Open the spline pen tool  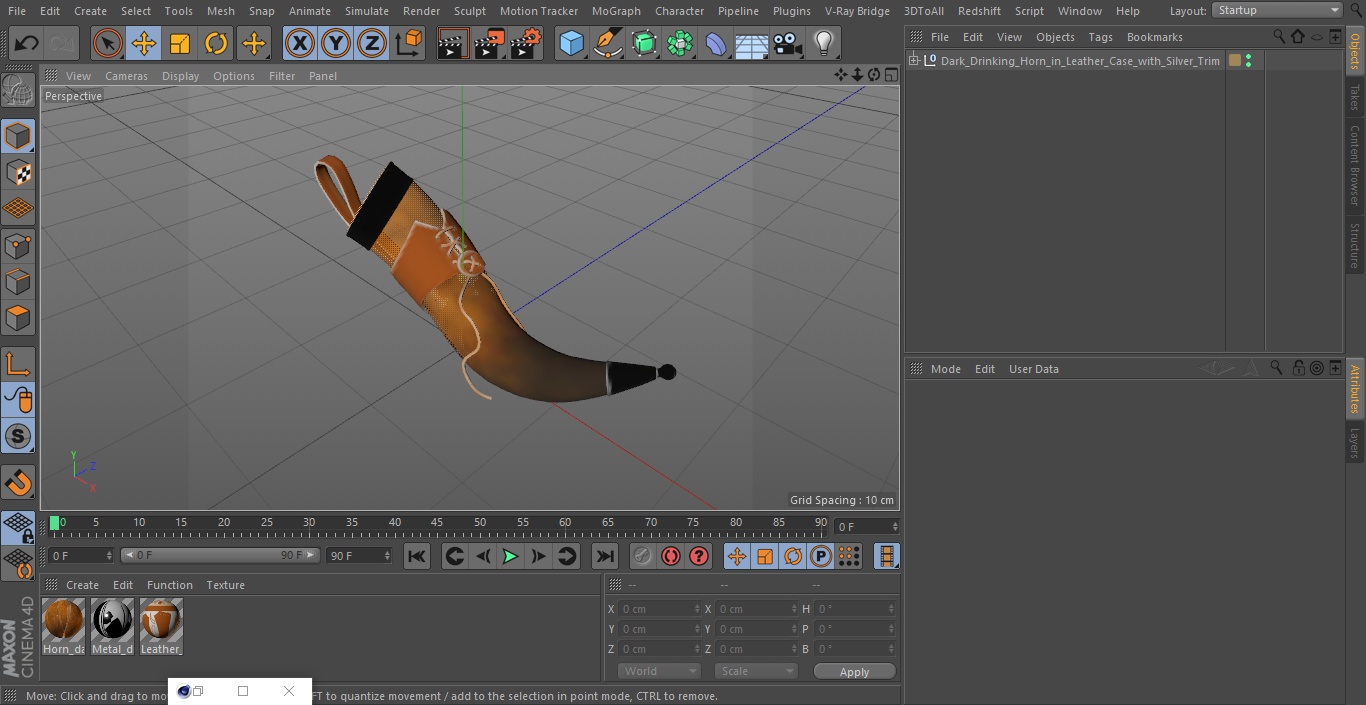coord(607,43)
